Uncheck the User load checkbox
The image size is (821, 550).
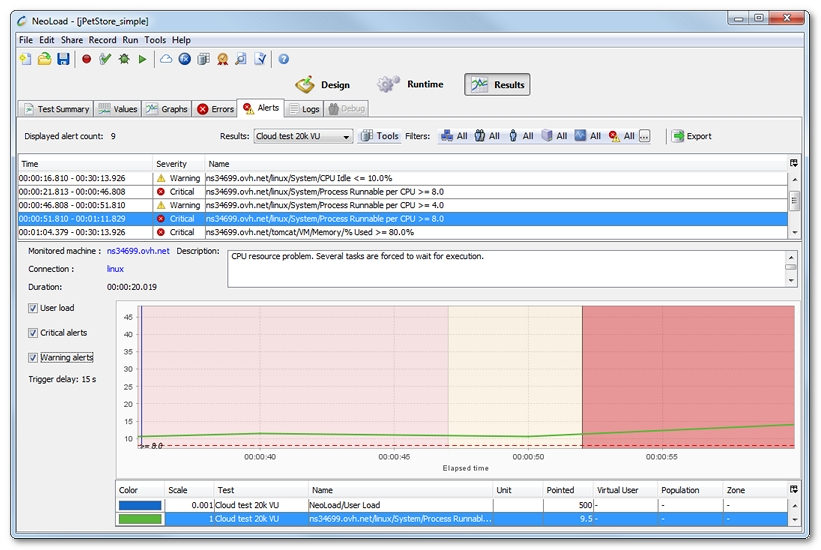tap(33, 308)
